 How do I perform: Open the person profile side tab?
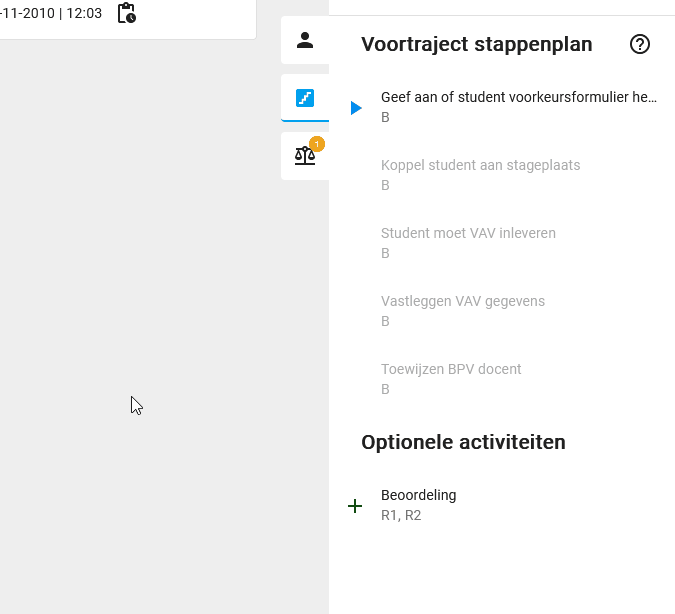pos(305,40)
